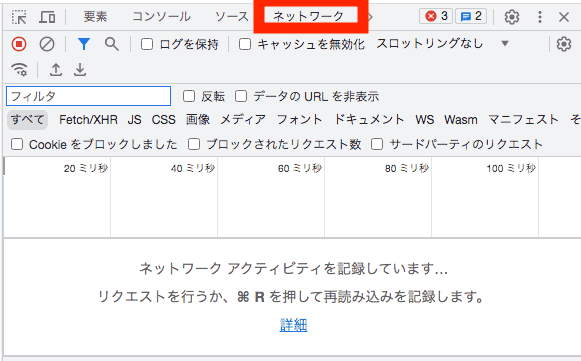Switch to the コンソール tab
The width and height of the screenshot is (581, 361).
(161, 16)
